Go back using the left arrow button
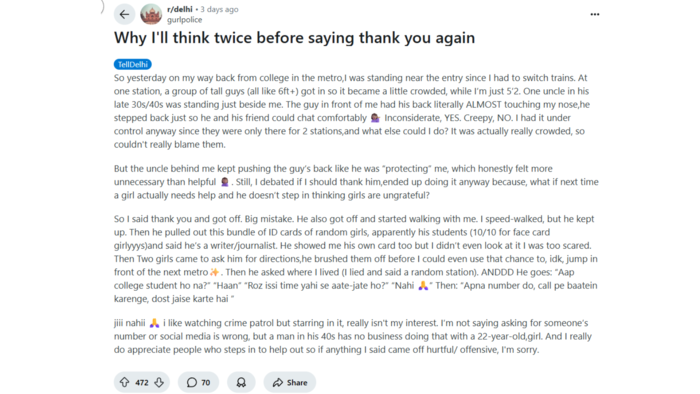This screenshot has height=394, width=700. tap(124, 14)
